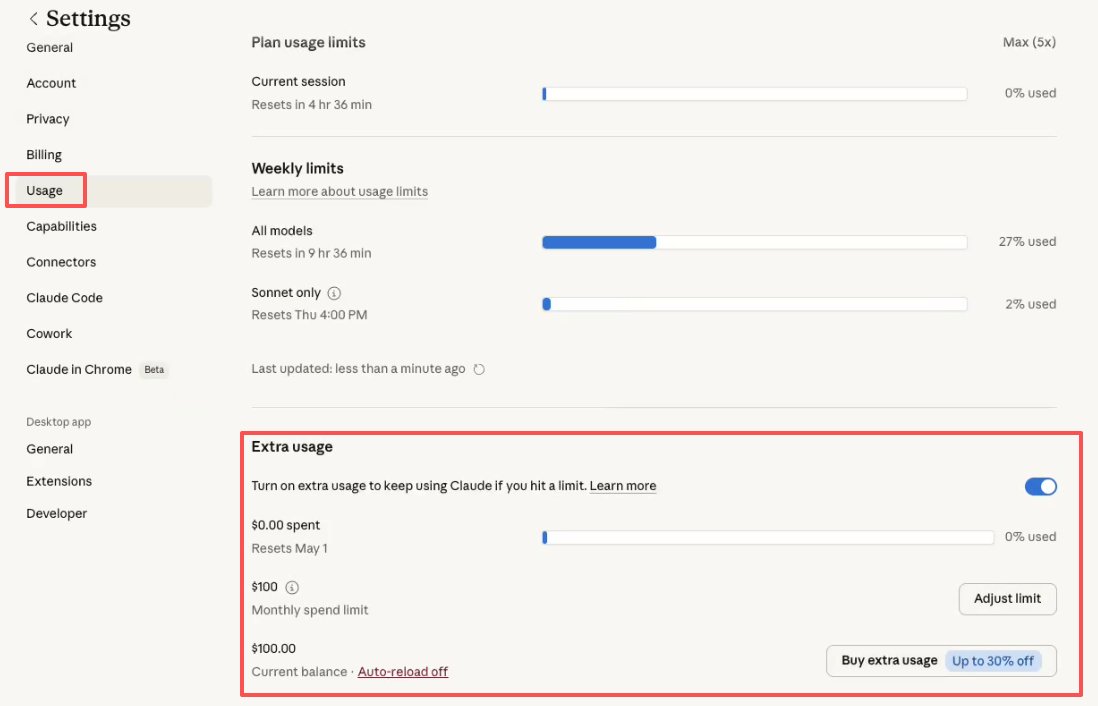This screenshot has height=706, width=1098.
Task: Click the Max (5x) plan label
Action: click(1029, 42)
